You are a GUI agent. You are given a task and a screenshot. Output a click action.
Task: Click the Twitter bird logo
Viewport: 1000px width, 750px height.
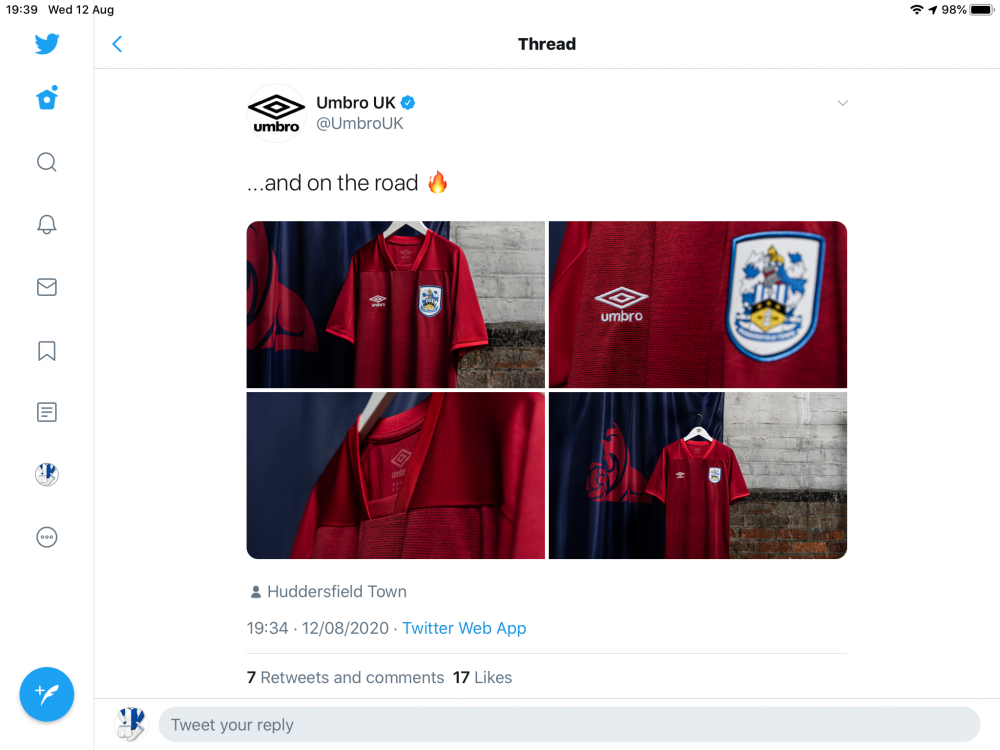(x=47, y=44)
